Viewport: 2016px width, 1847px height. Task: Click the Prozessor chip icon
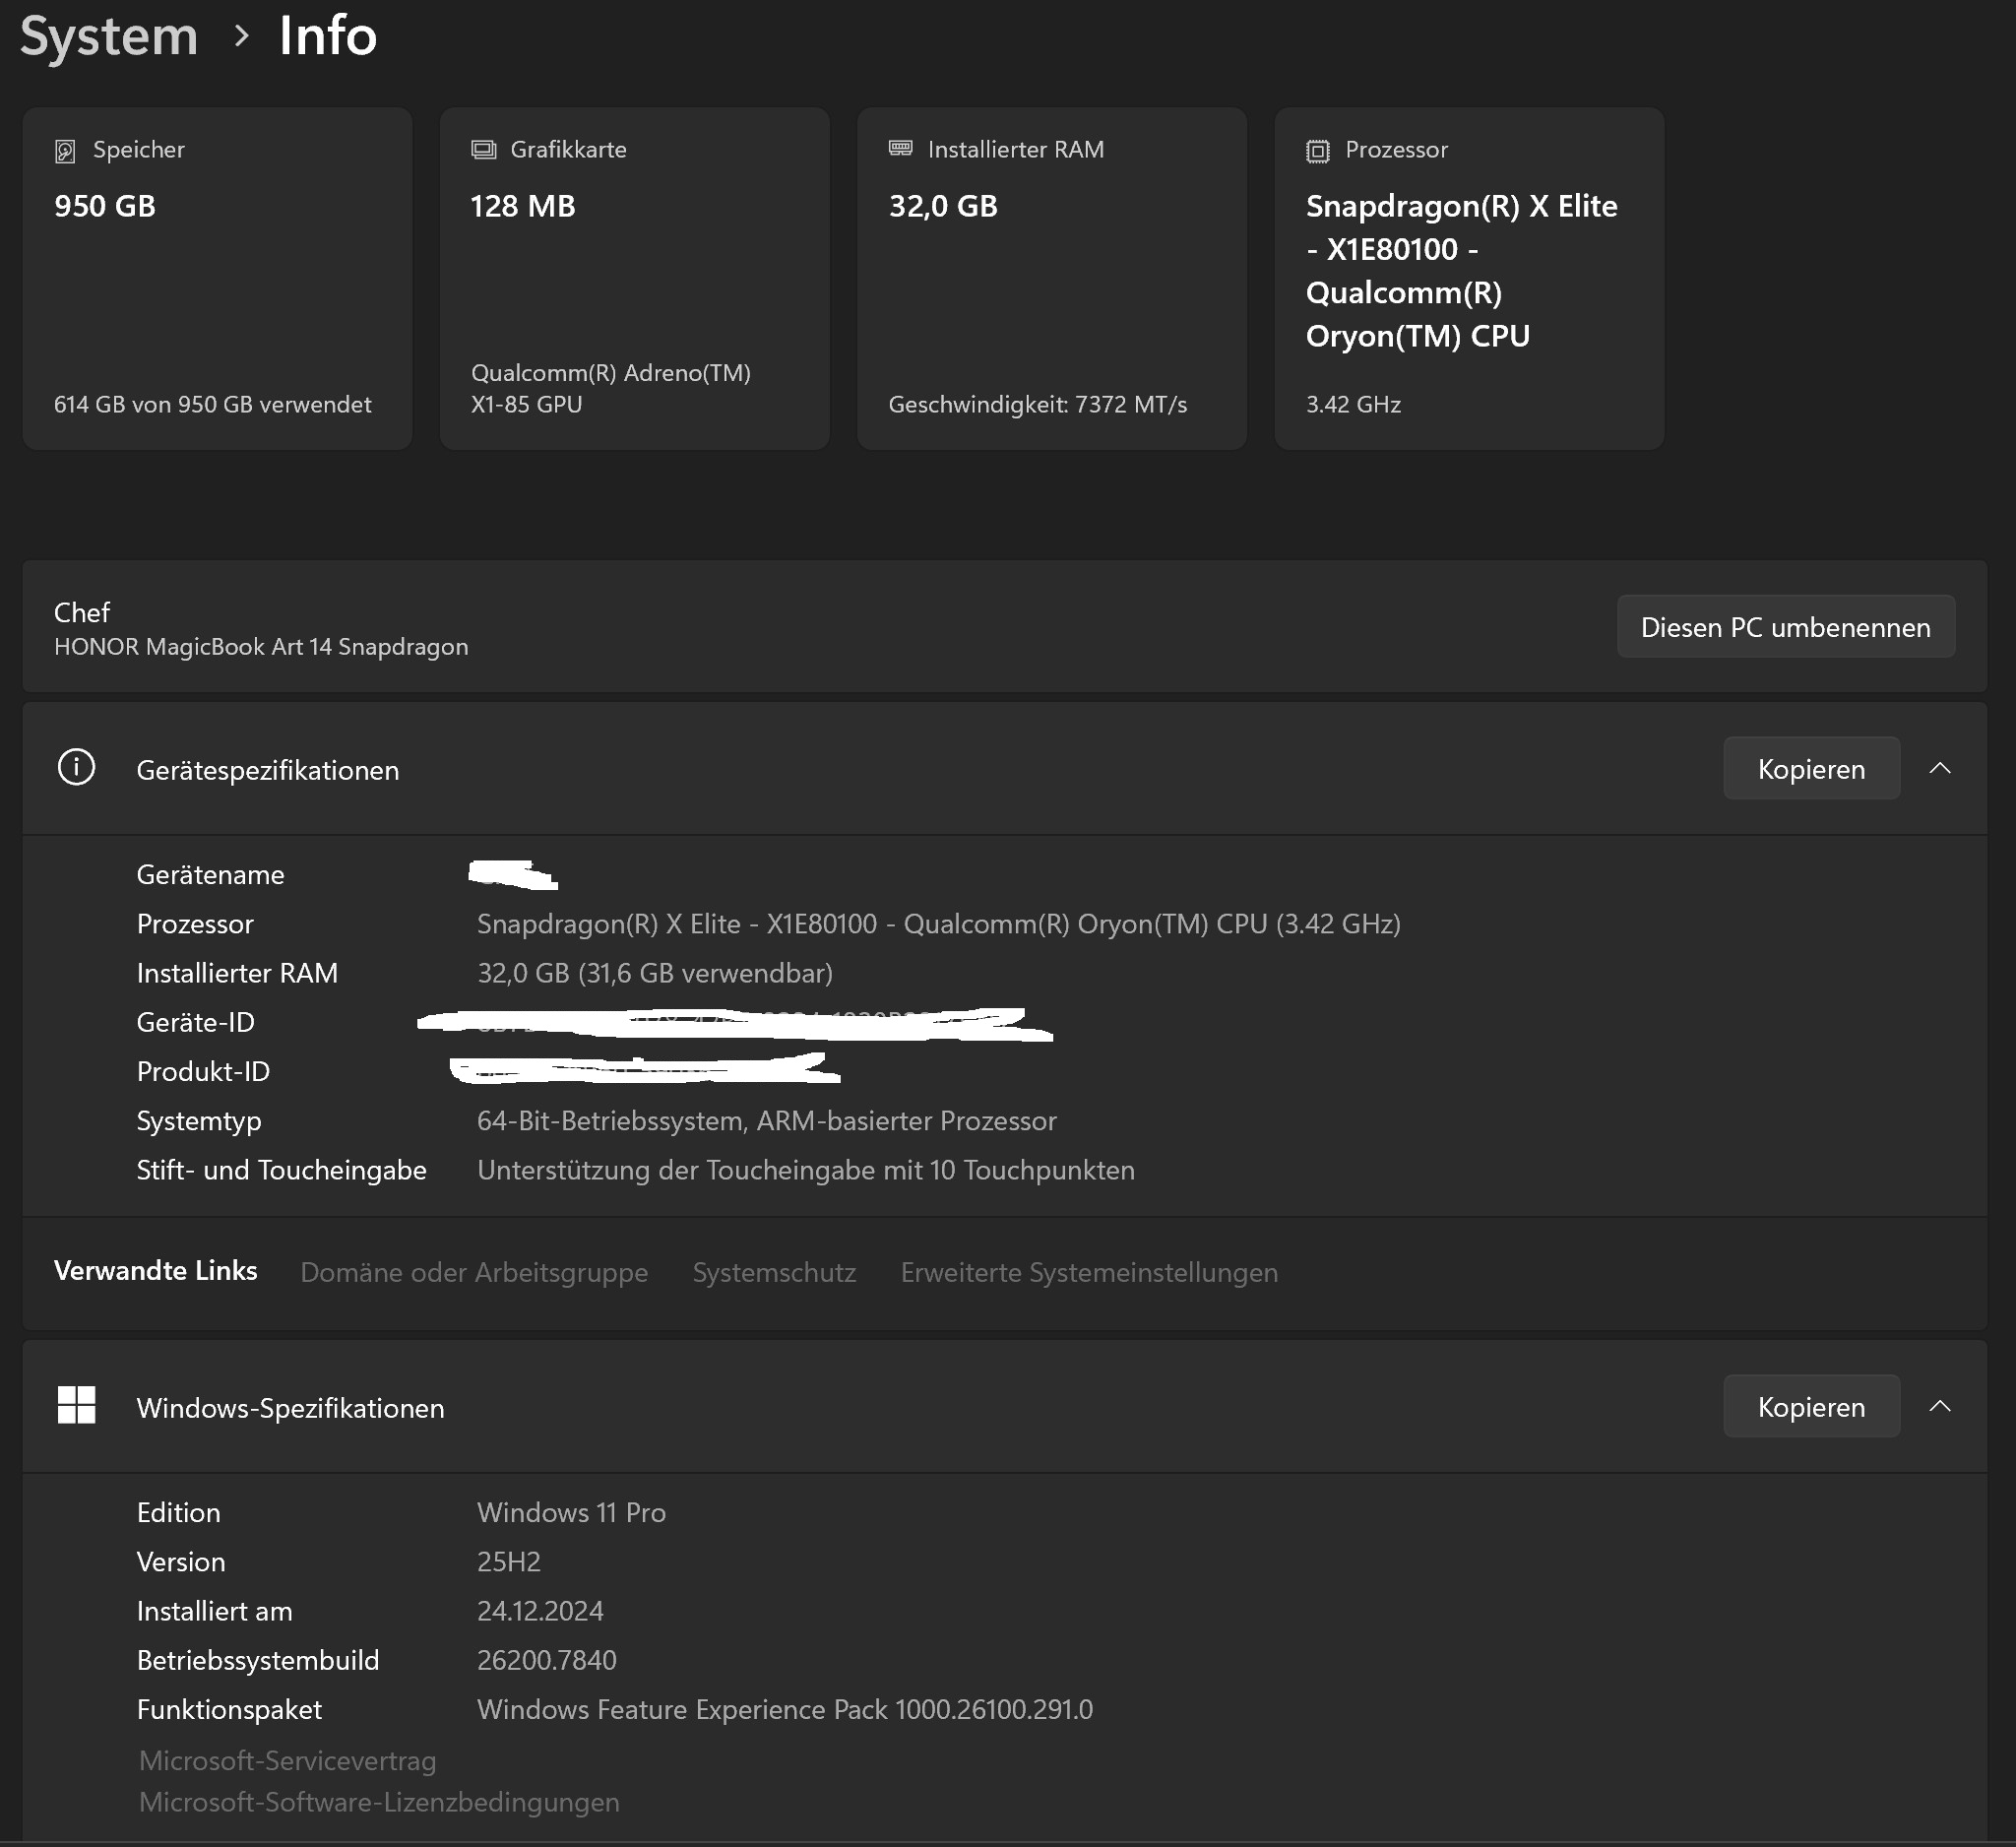click(1318, 151)
